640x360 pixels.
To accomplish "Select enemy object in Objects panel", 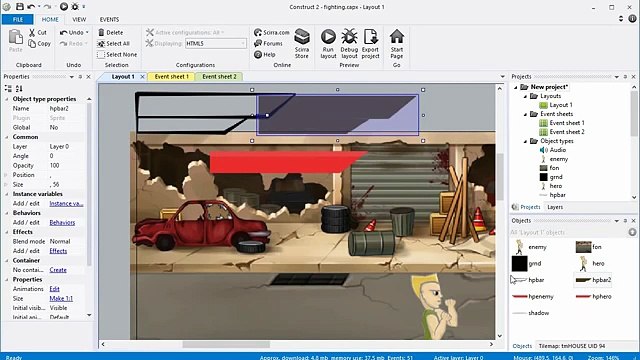I will (531, 247).
